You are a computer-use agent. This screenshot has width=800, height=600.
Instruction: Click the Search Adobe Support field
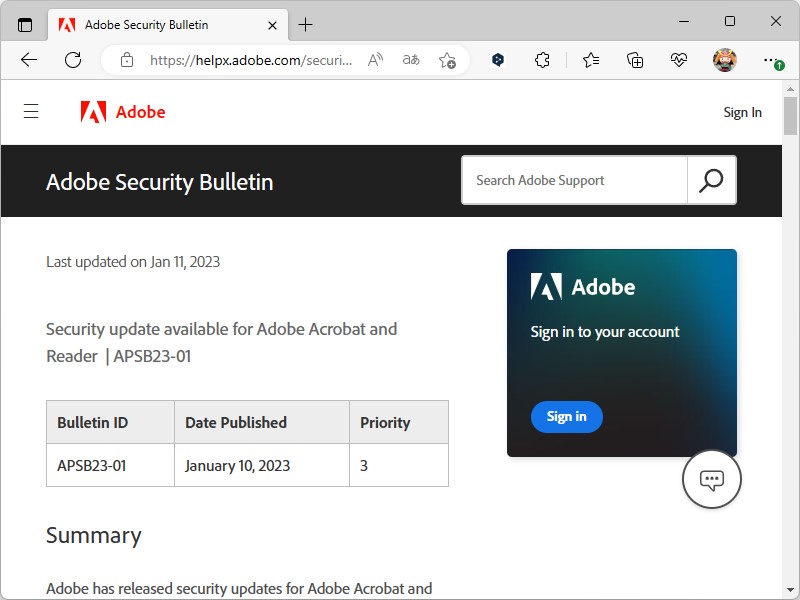[x=574, y=181]
